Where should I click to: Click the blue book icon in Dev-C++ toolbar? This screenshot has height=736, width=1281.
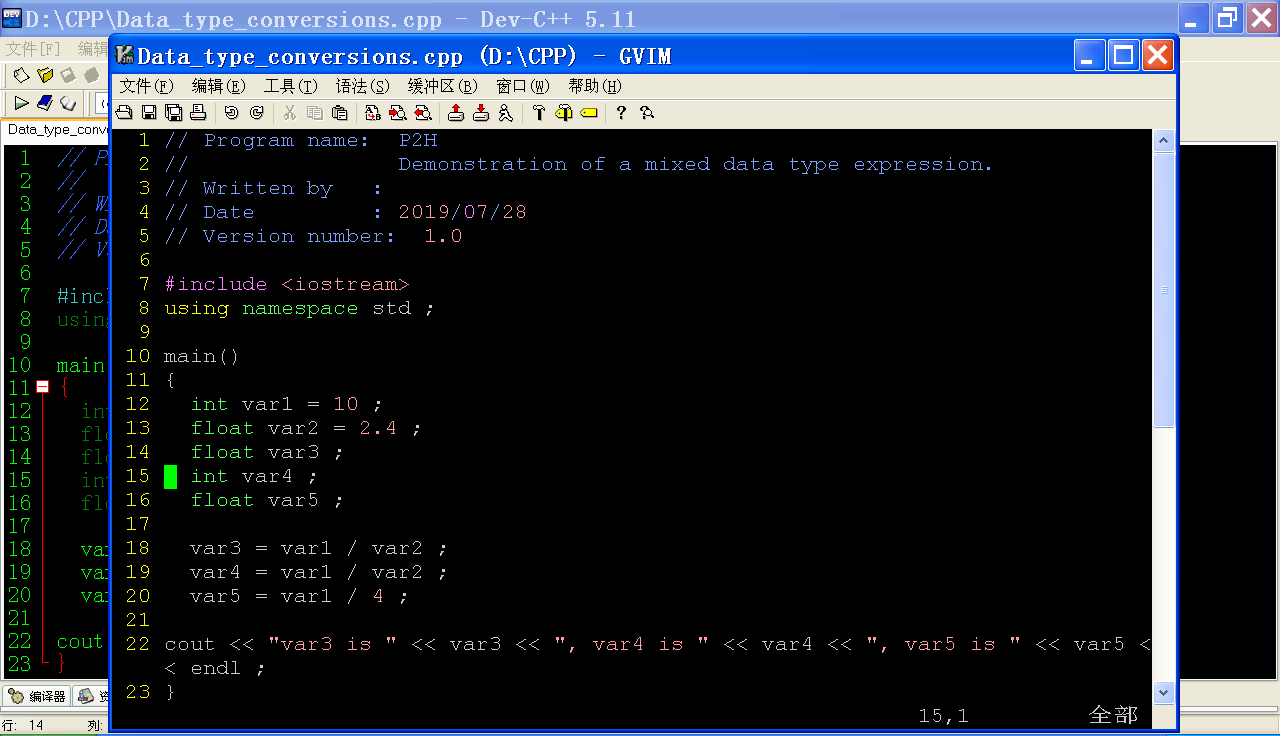45,103
